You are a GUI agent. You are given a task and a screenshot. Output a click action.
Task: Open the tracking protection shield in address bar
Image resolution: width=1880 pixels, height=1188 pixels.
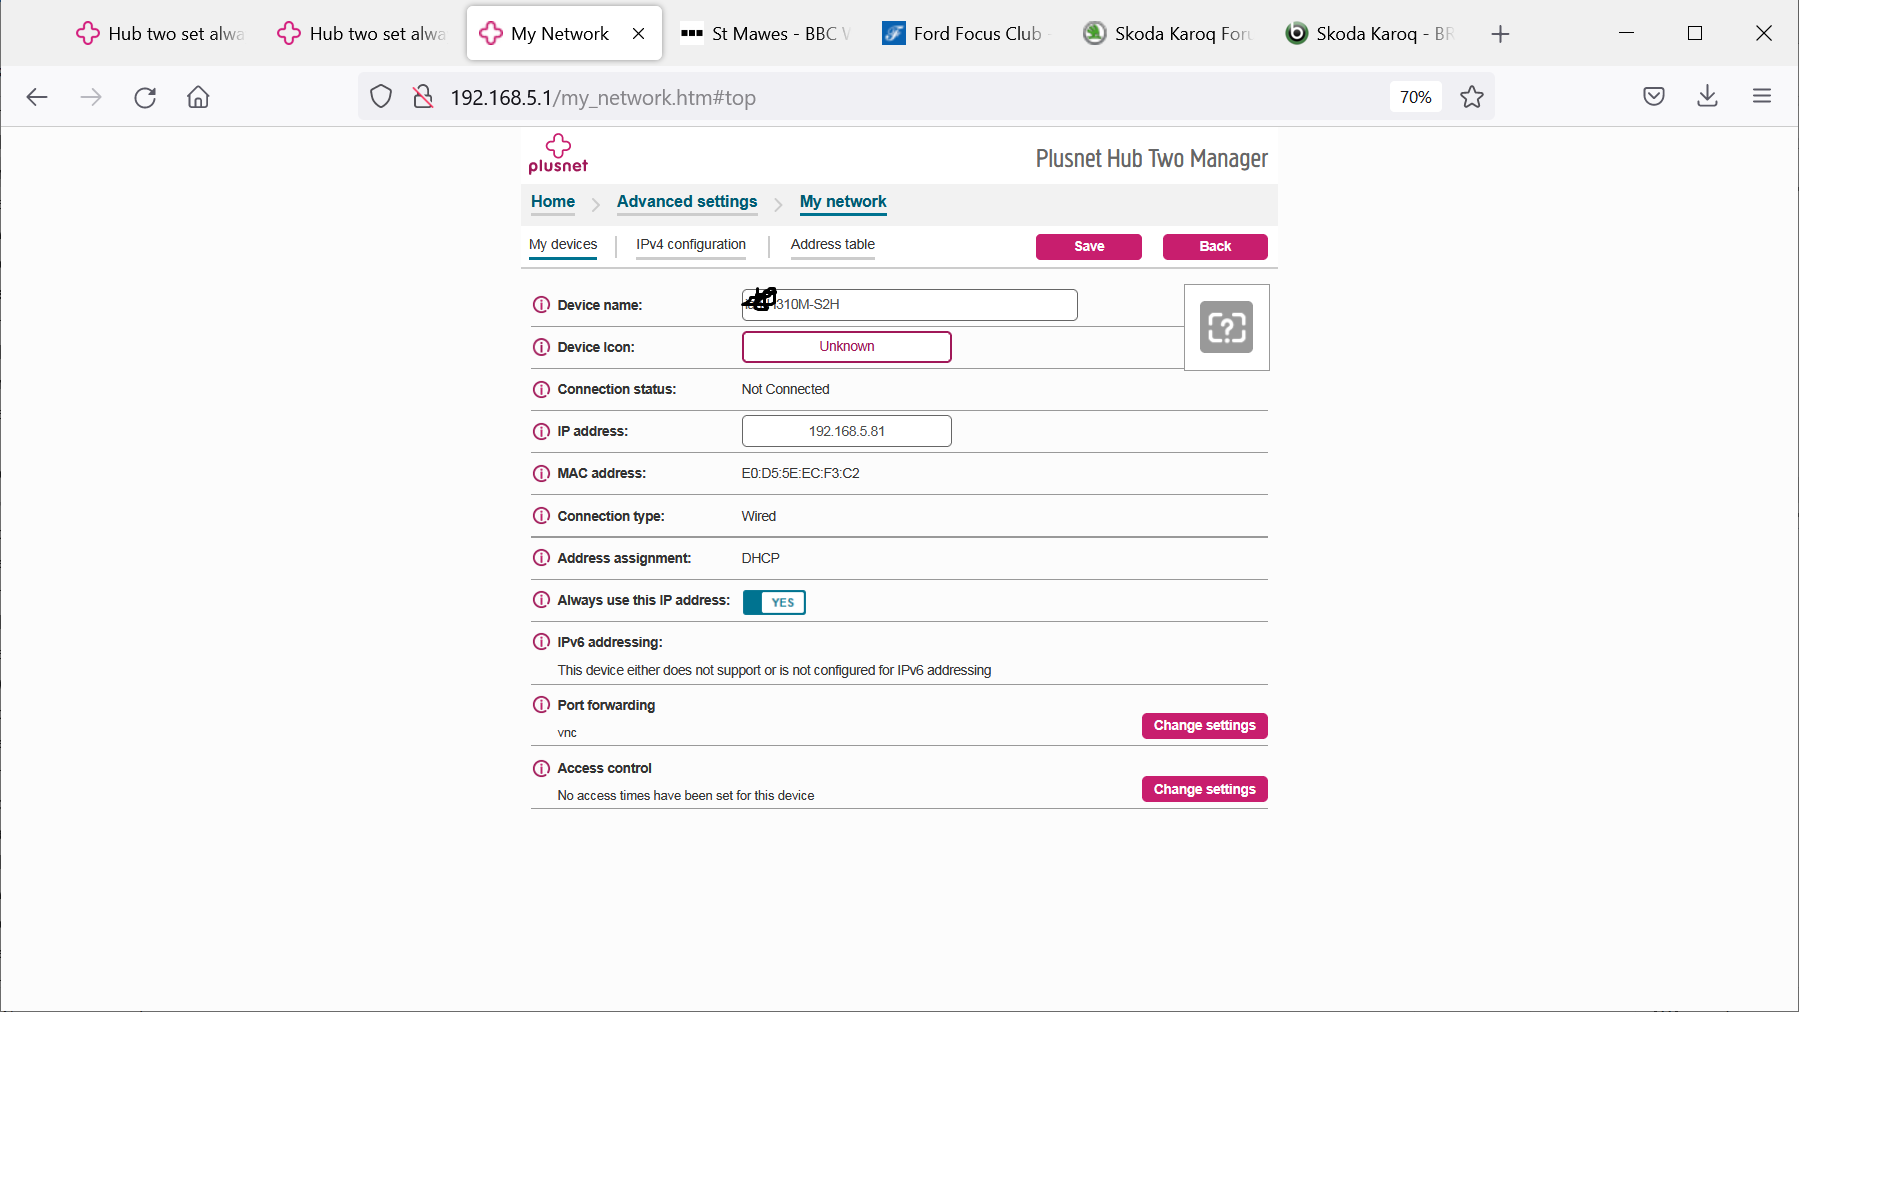(x=381, y=96)
